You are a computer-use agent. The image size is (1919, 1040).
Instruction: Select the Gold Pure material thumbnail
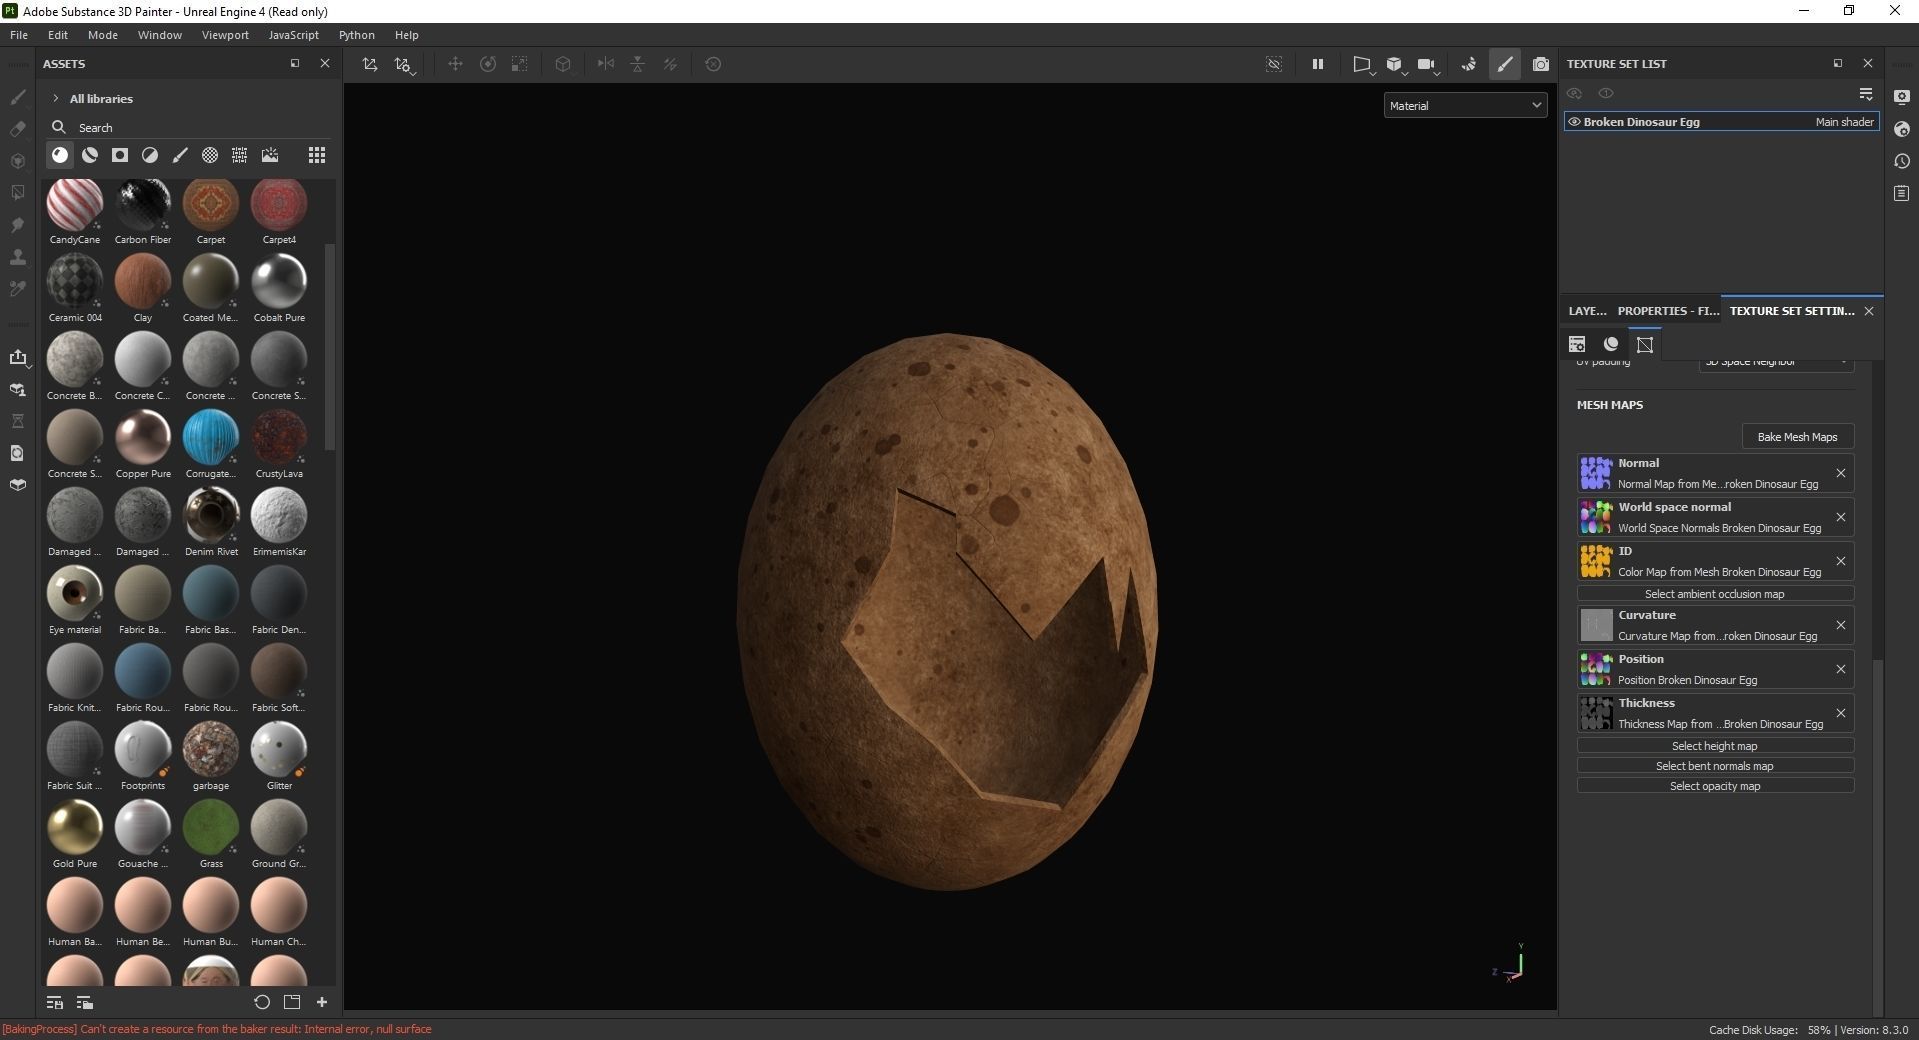[75, 827]
